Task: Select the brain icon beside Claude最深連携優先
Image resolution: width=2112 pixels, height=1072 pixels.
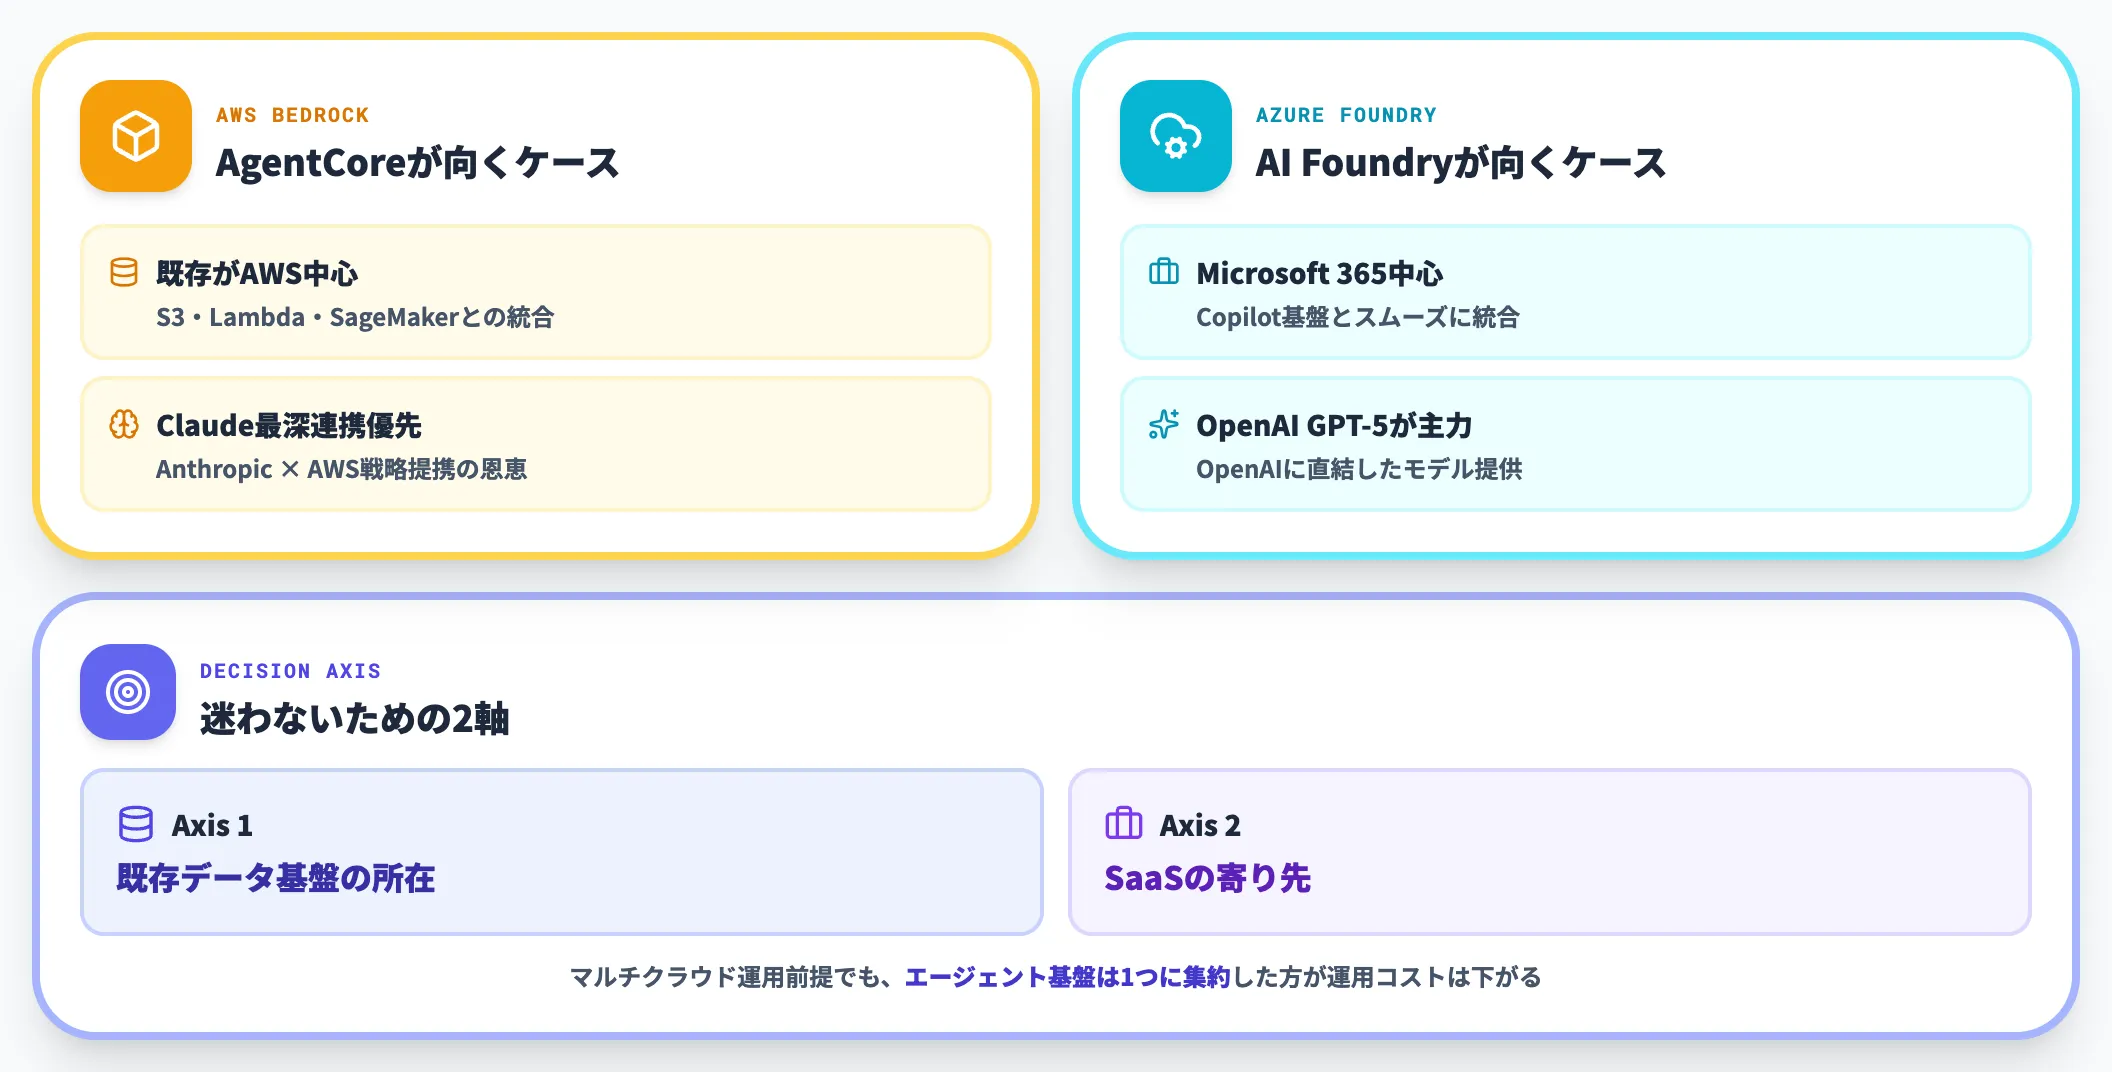Action: (x=124, y=424)
